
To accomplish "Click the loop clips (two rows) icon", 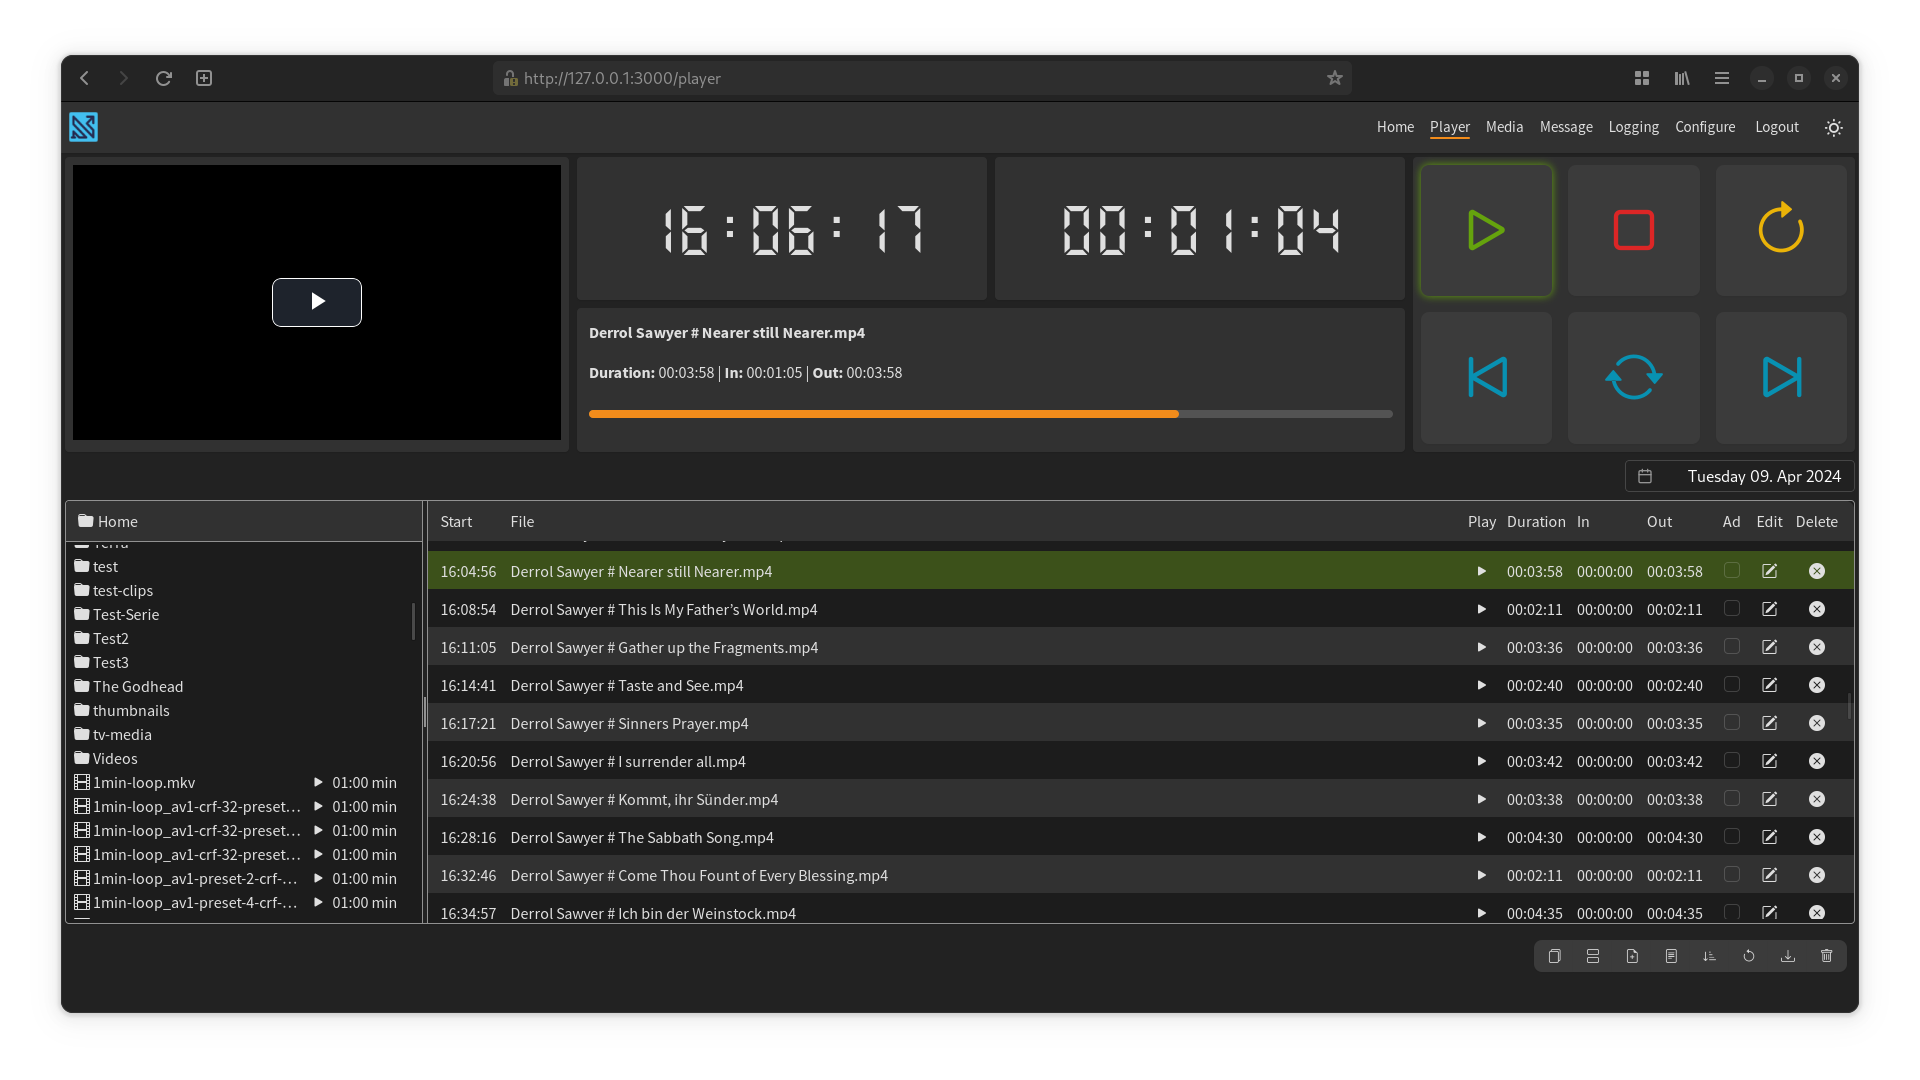I will 1593,956.
